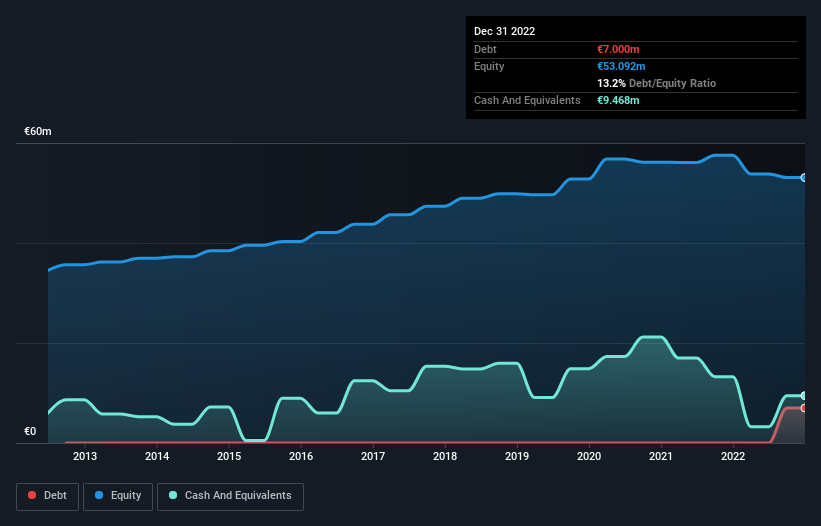Click the Cash And Equivalents tooltip label
This screenshot has width=821, height=526.
527,100
